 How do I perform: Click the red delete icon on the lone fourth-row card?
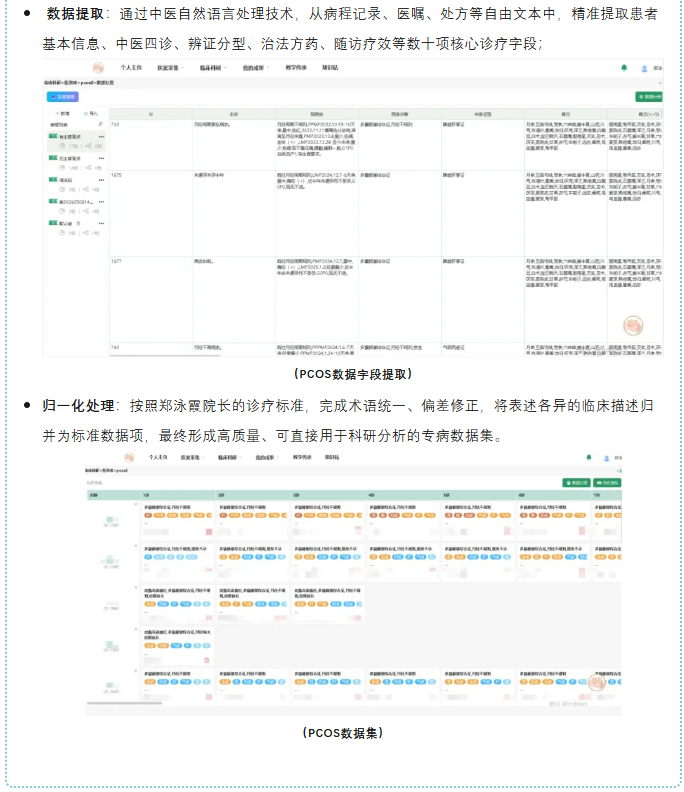(x=207, y=660)
